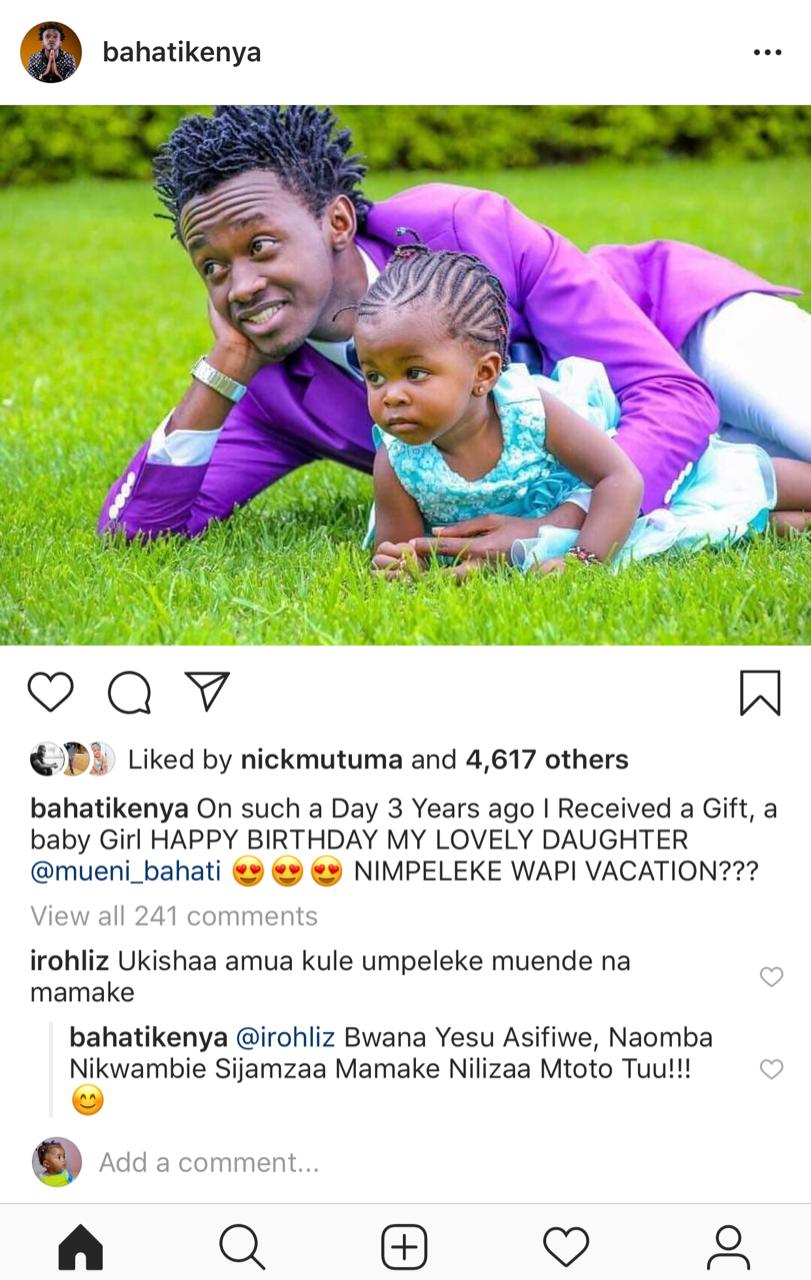Viewport: 811px width, 1280px height.
Task: Open comments via speech bubble icon
Action: coord(129,692)
